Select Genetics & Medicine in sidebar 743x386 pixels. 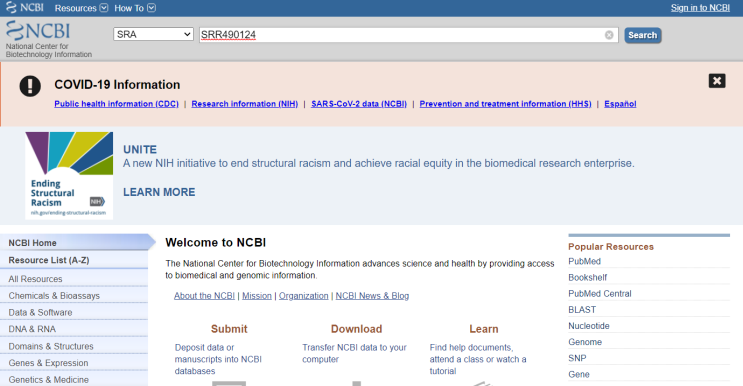[74, 380]
